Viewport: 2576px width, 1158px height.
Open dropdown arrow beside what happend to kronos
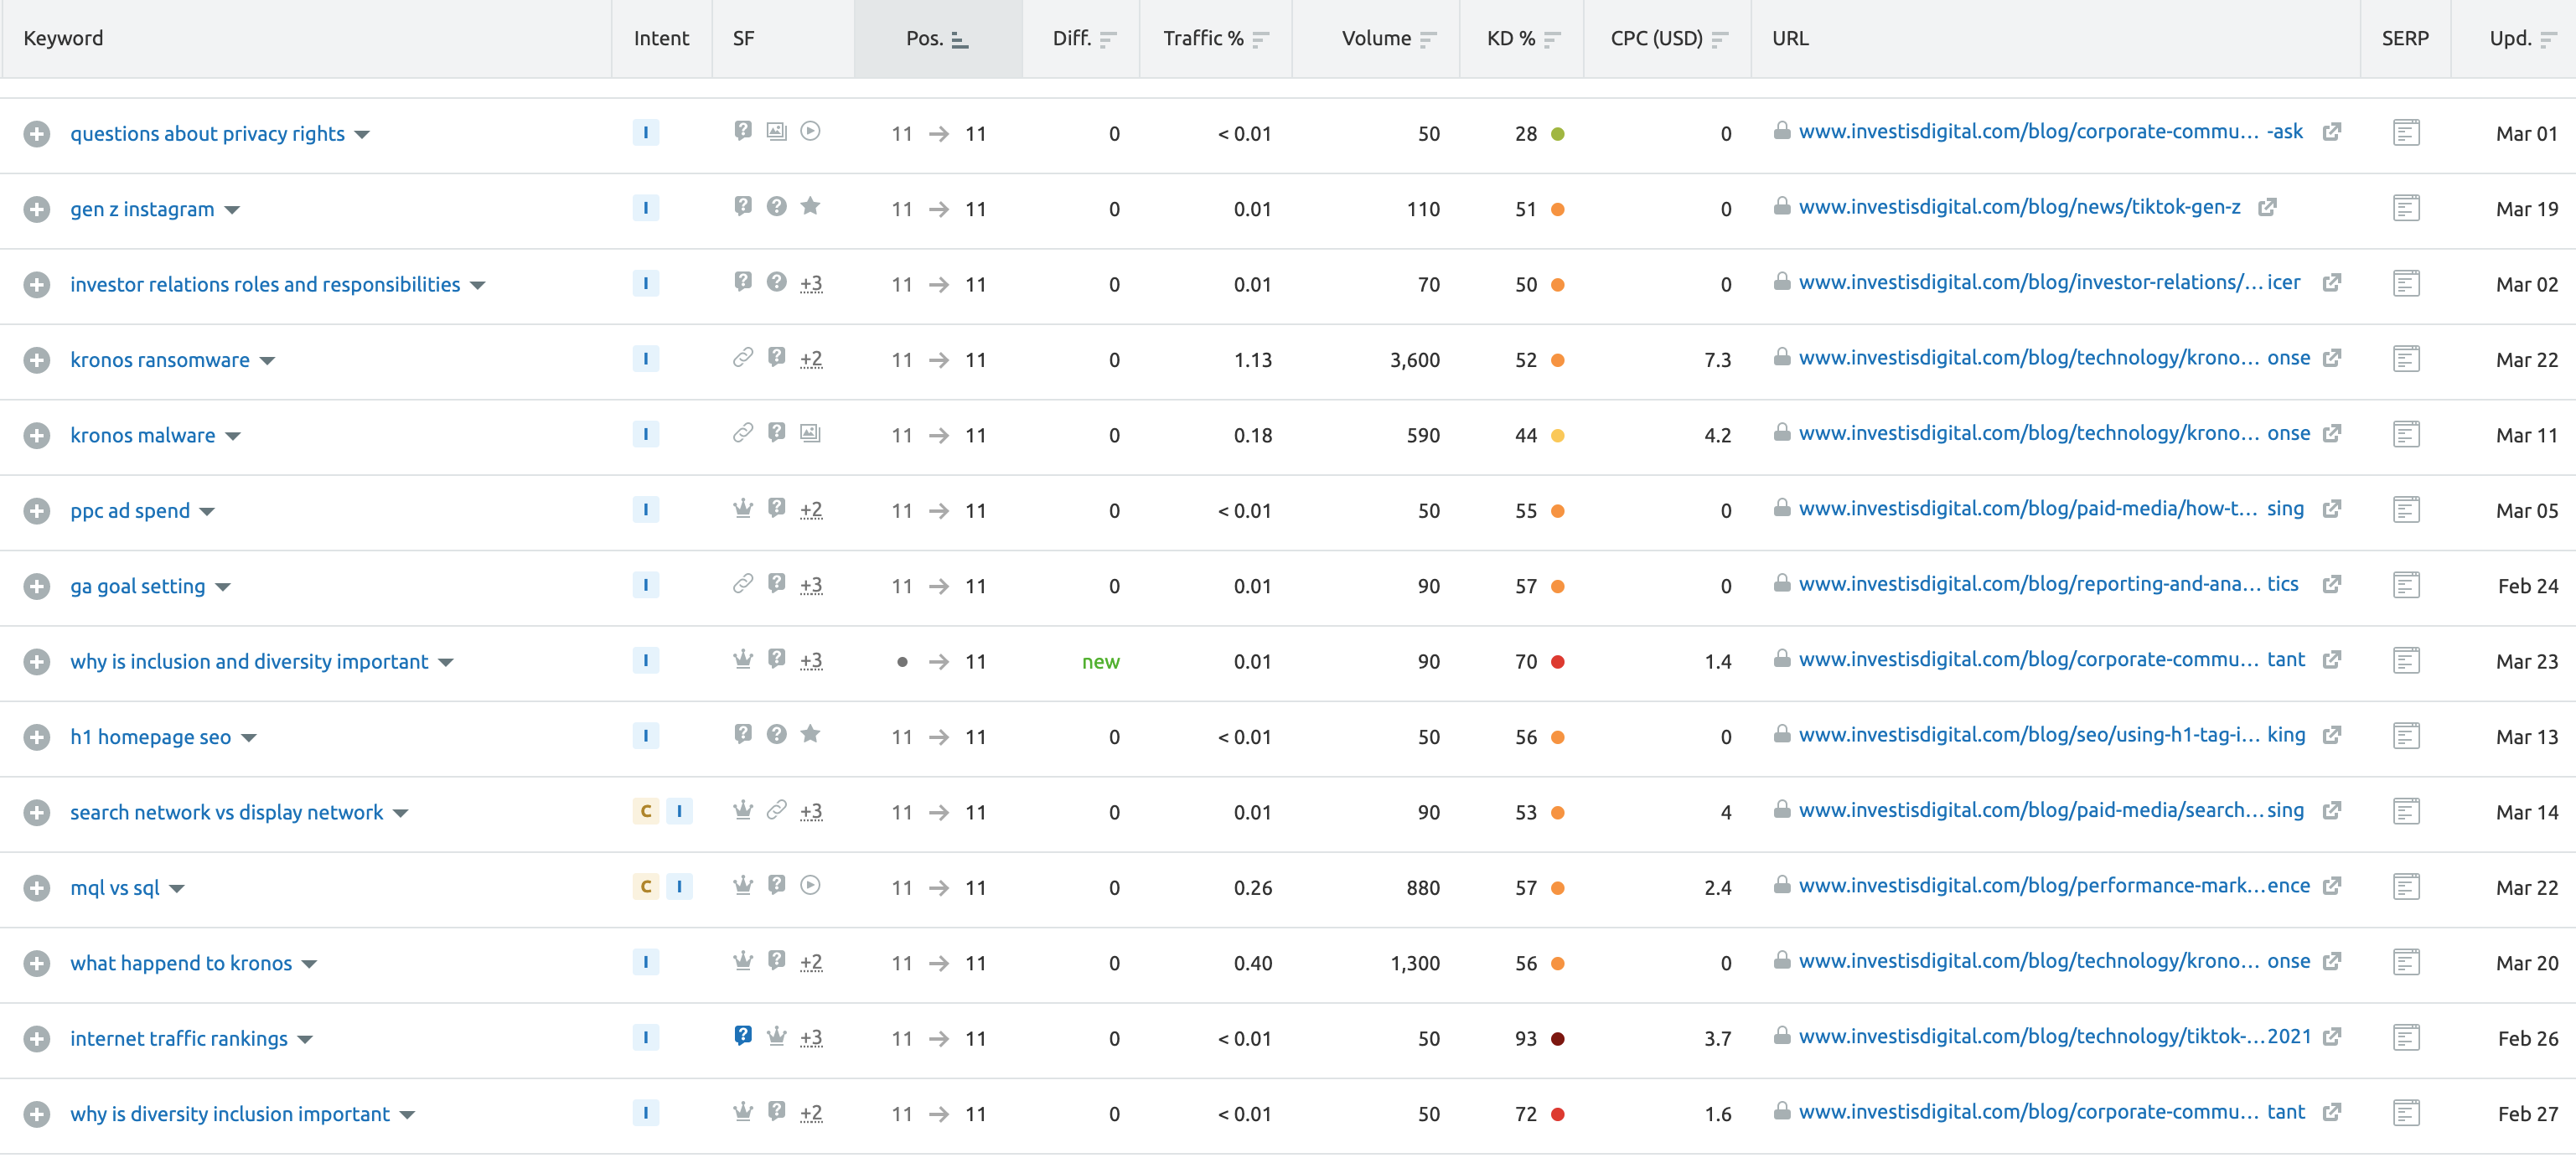pos(309,964)
